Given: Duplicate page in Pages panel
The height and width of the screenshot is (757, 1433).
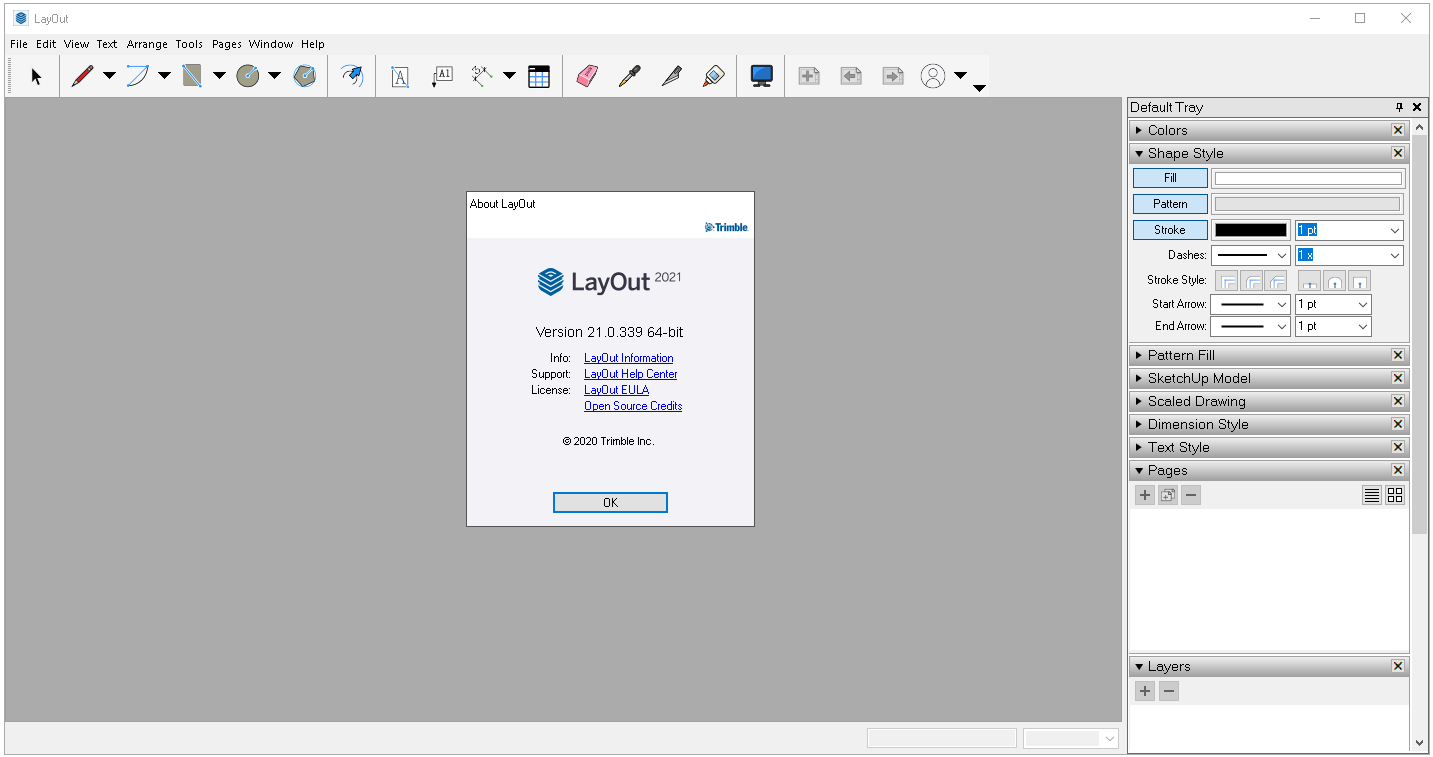Looking at the screenshot, I should [1168, 495].
